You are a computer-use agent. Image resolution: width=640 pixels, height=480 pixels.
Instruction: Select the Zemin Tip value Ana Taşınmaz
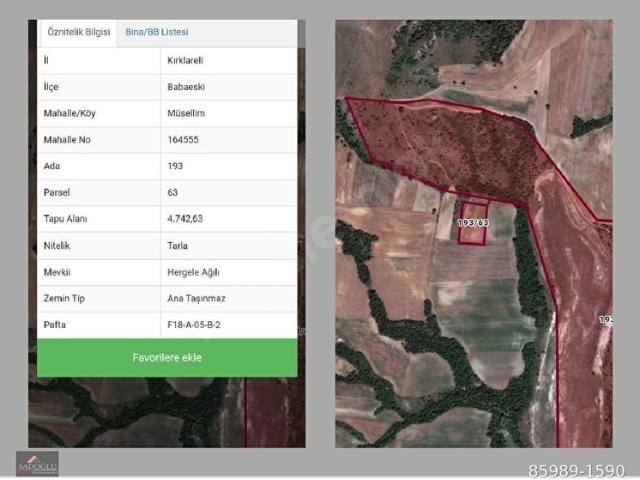pos(196,298)
